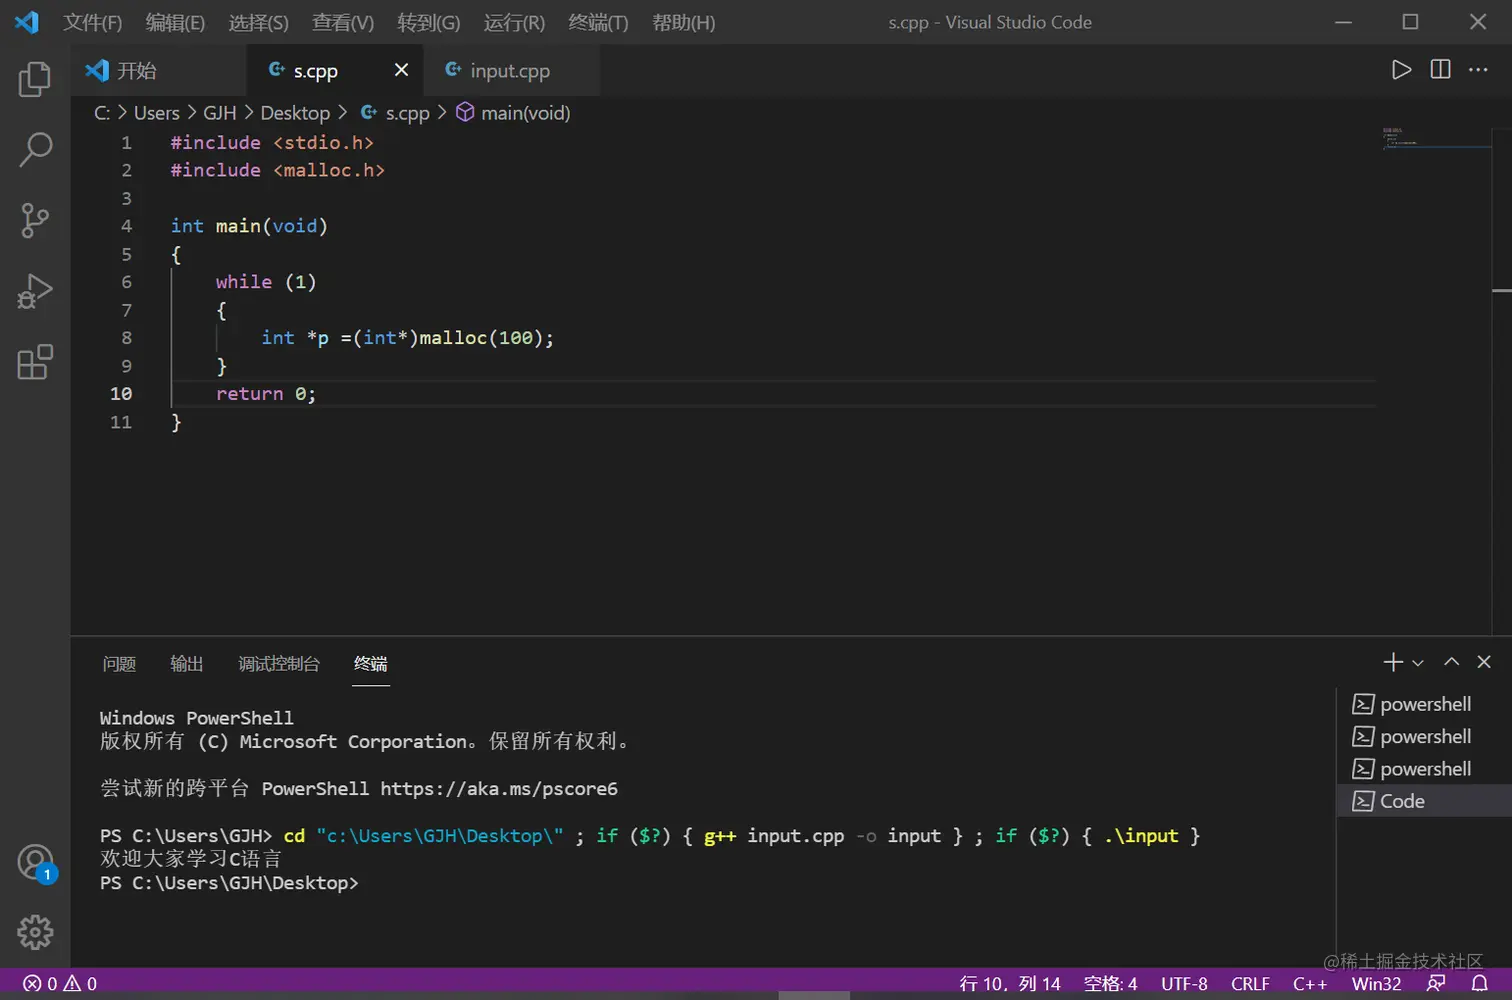
Task: Open the 帮助(H) menu
Action: click(684, 22)
